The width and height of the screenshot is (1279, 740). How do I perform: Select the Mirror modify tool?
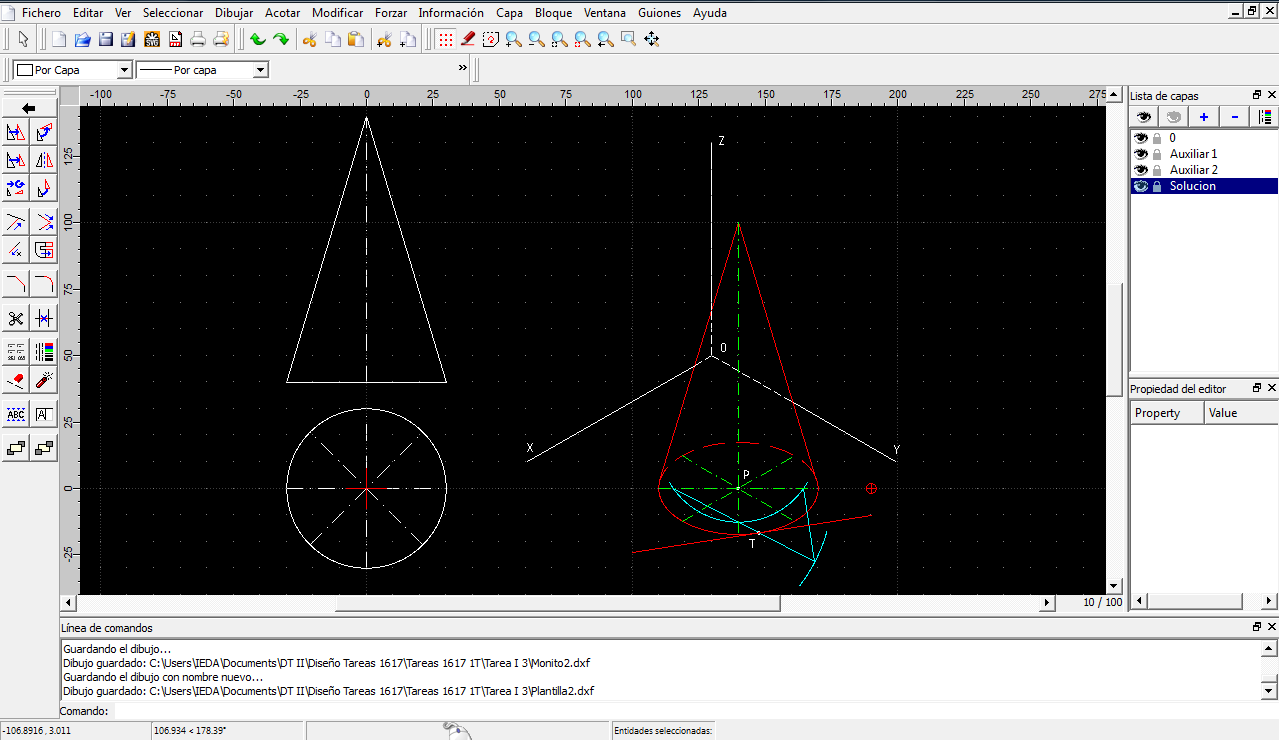tap(44, 160)
